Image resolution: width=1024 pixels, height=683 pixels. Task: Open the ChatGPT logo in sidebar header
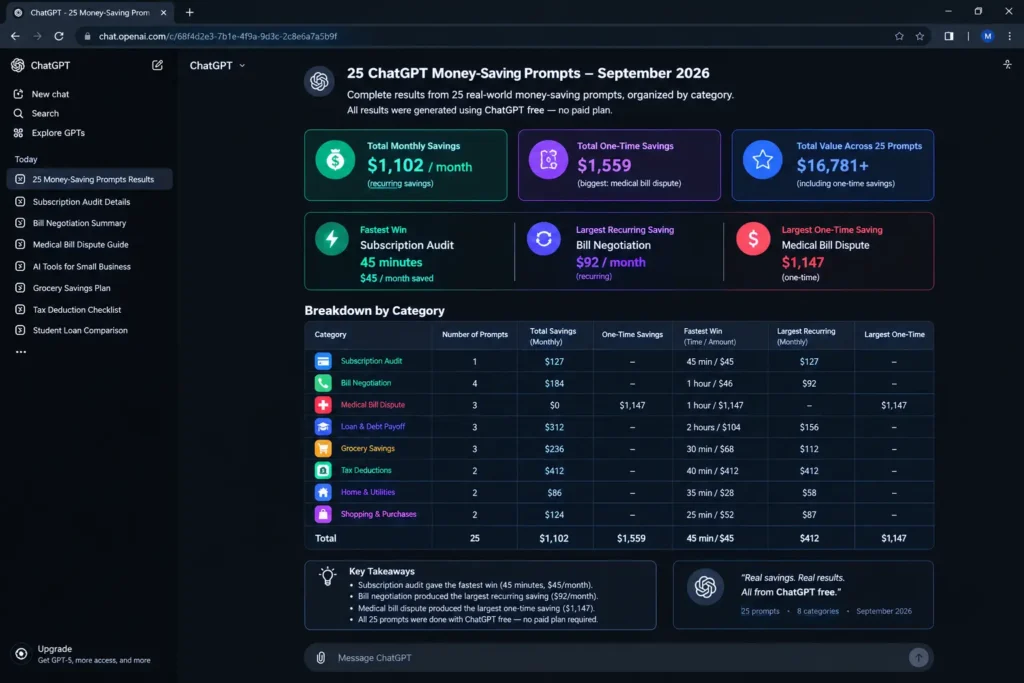tap(18, 65)
